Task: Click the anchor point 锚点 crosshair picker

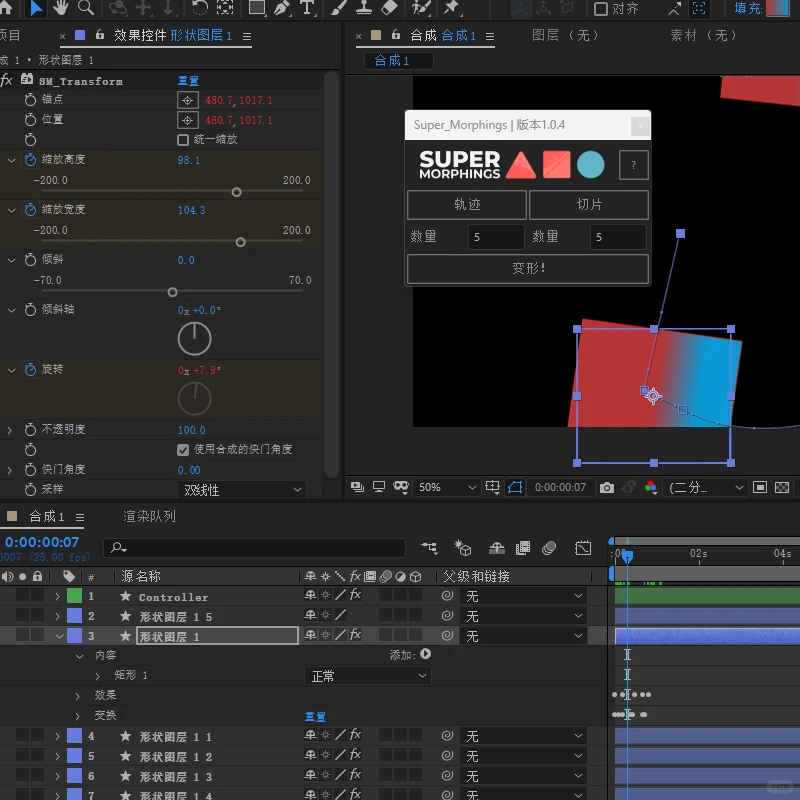Action: point(187,100)
